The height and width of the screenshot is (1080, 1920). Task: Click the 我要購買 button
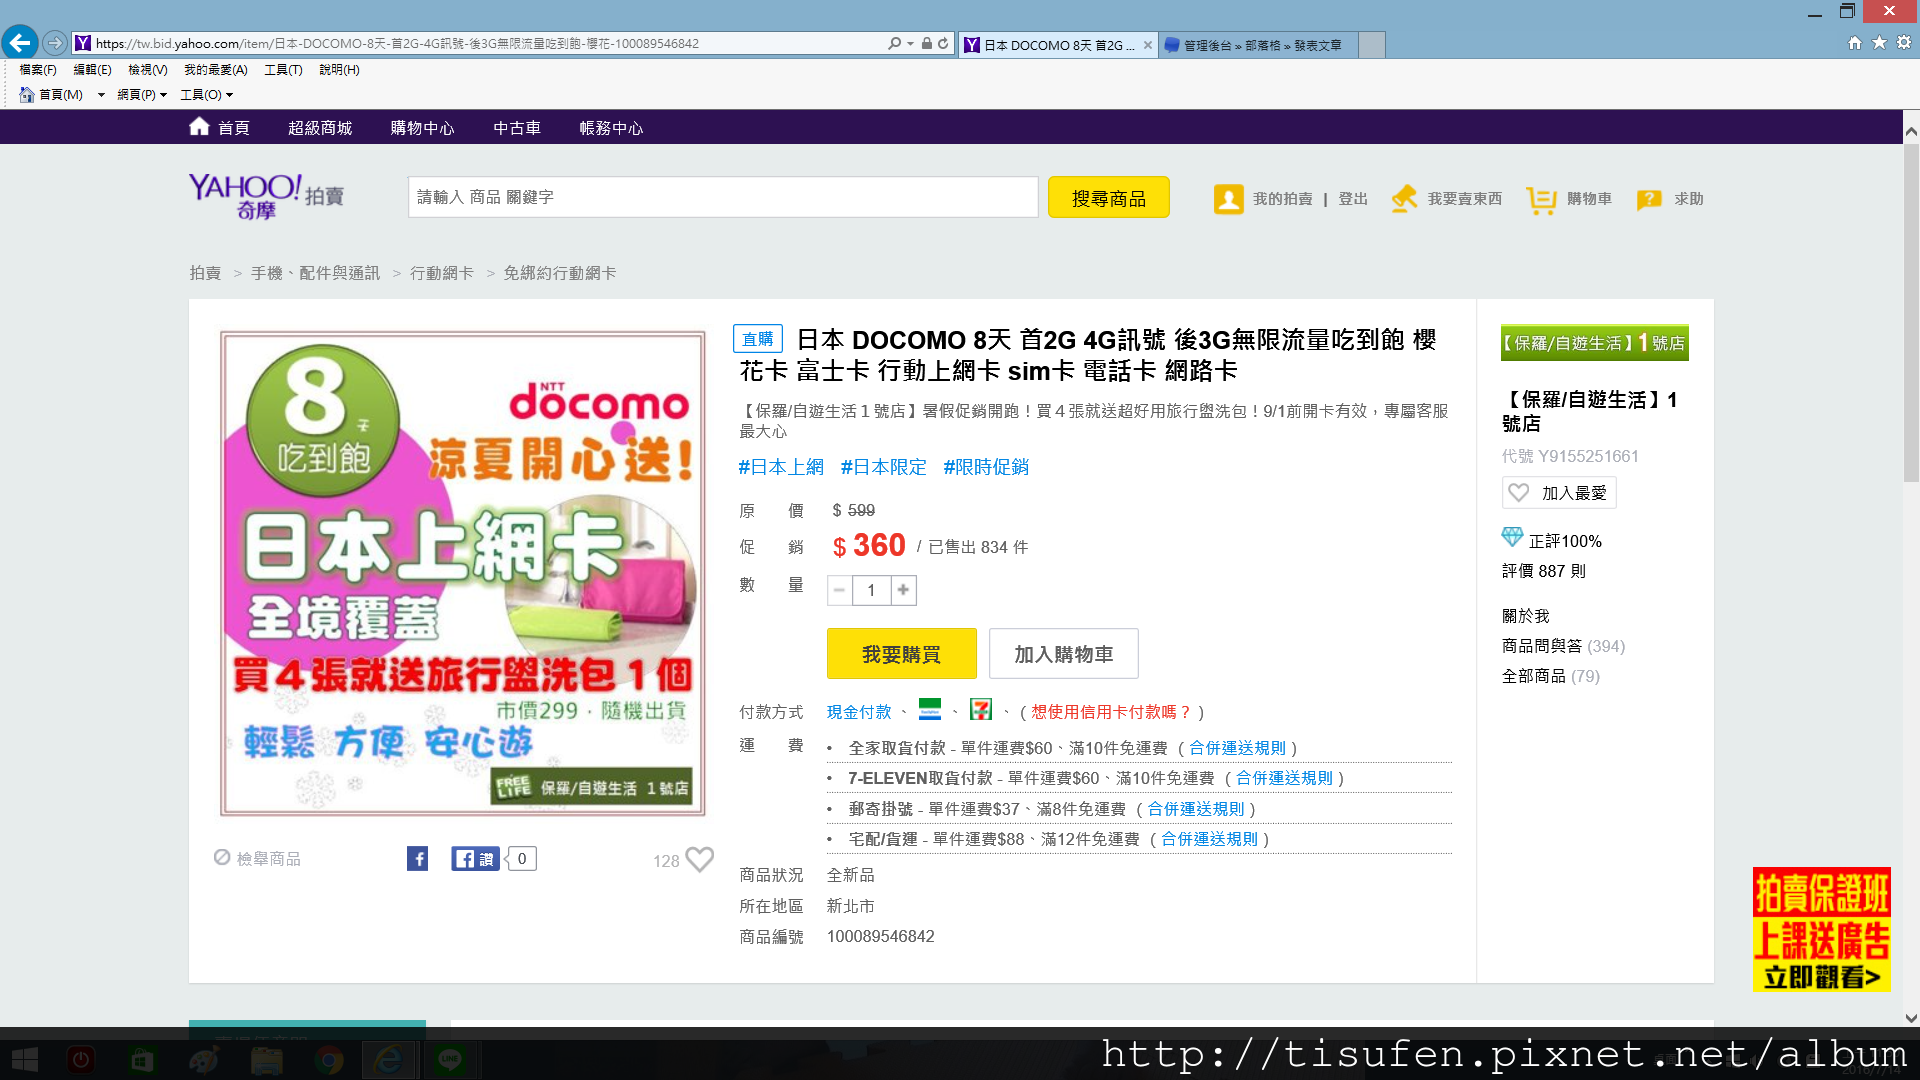click(x=901, y=654)
